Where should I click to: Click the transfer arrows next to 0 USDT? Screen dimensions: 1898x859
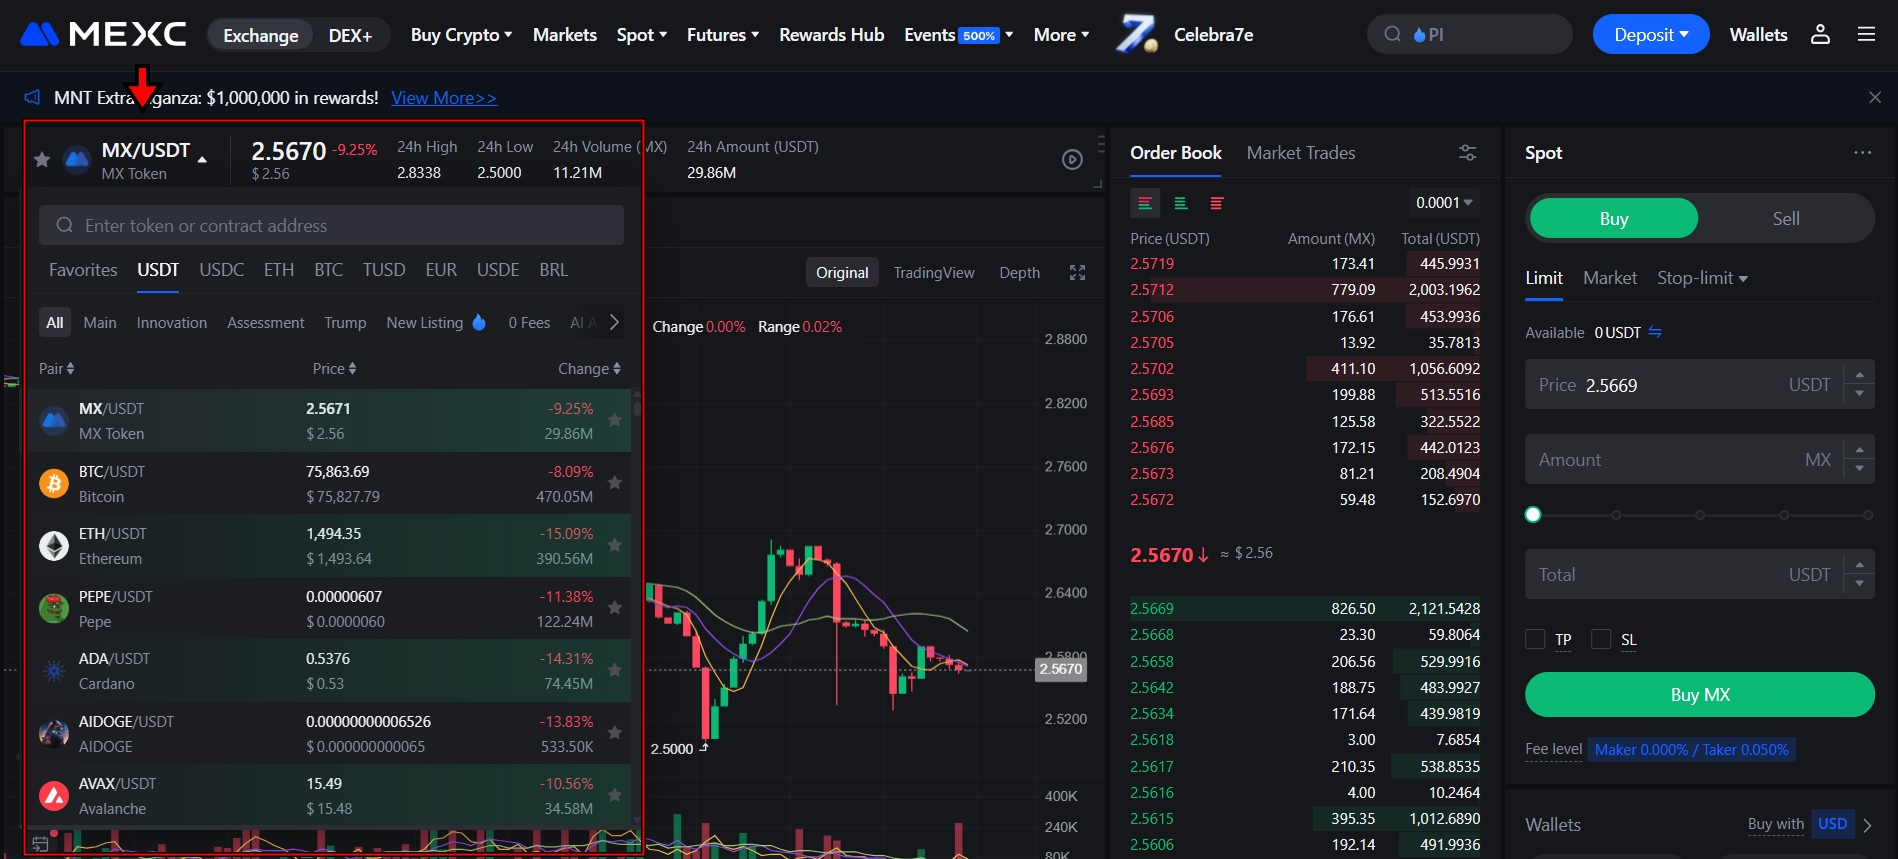tap(1655, 332)
